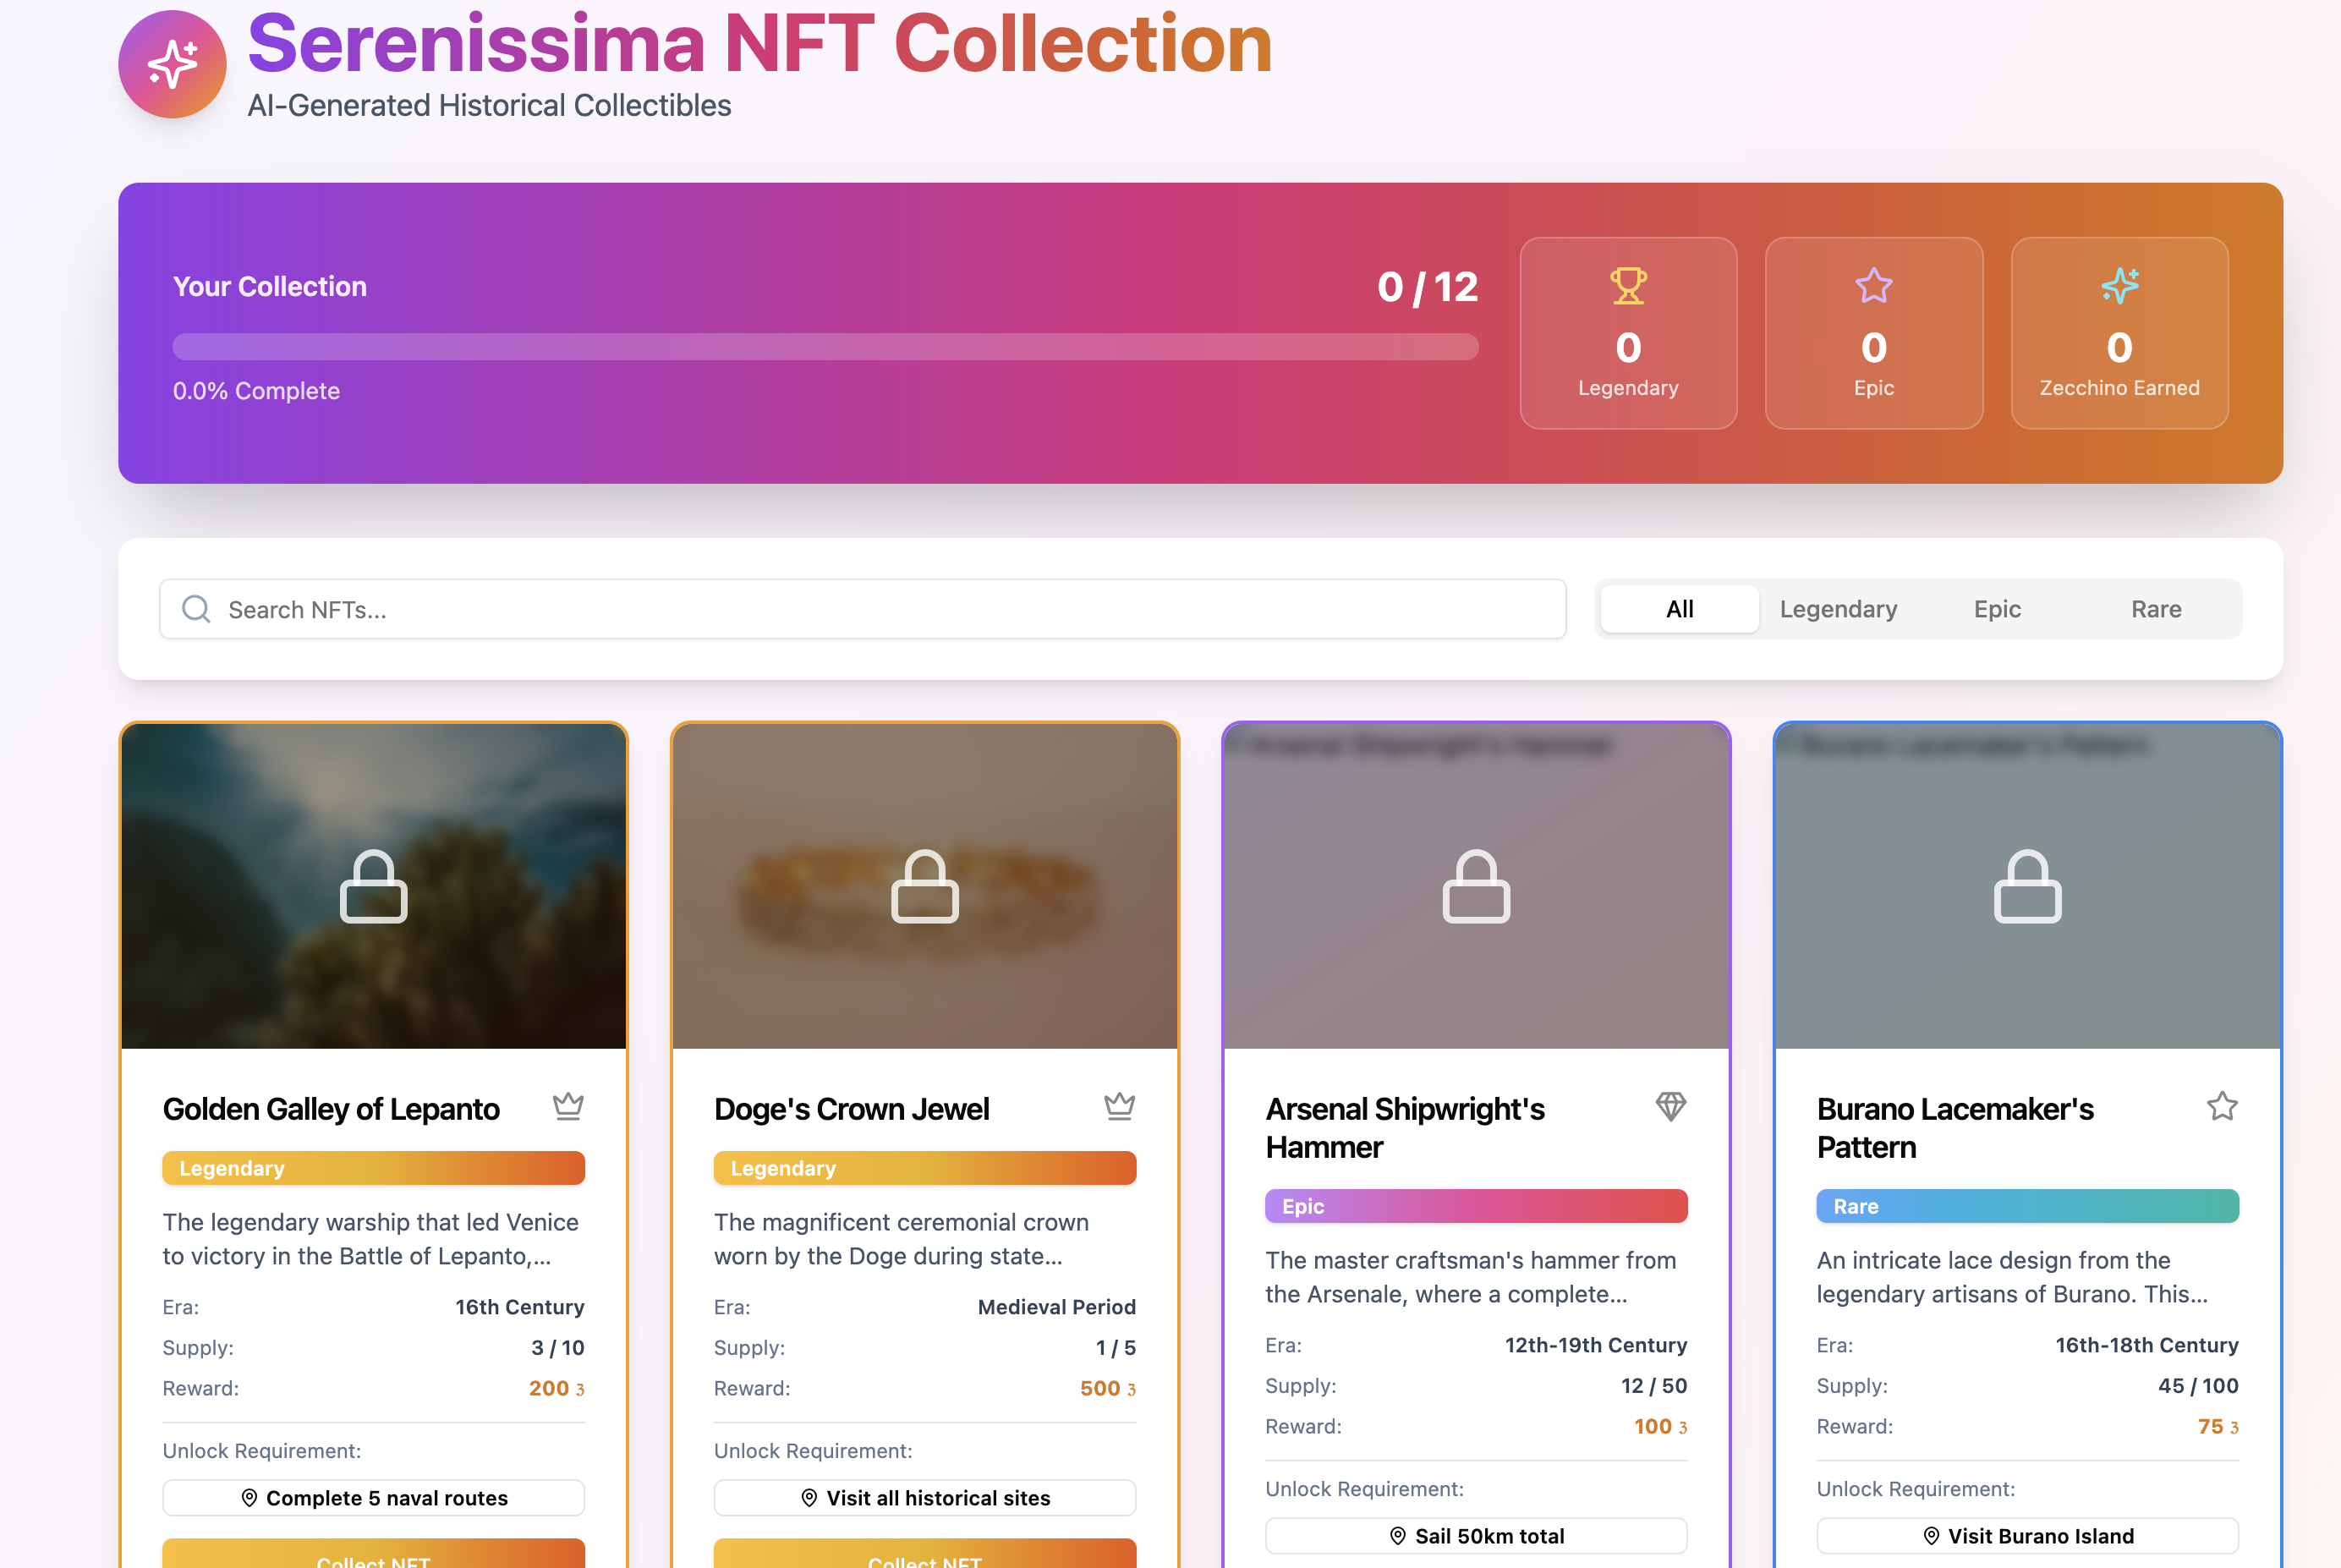
Task: Show only Rare NFTs
Action: [x=2156, y=609]
